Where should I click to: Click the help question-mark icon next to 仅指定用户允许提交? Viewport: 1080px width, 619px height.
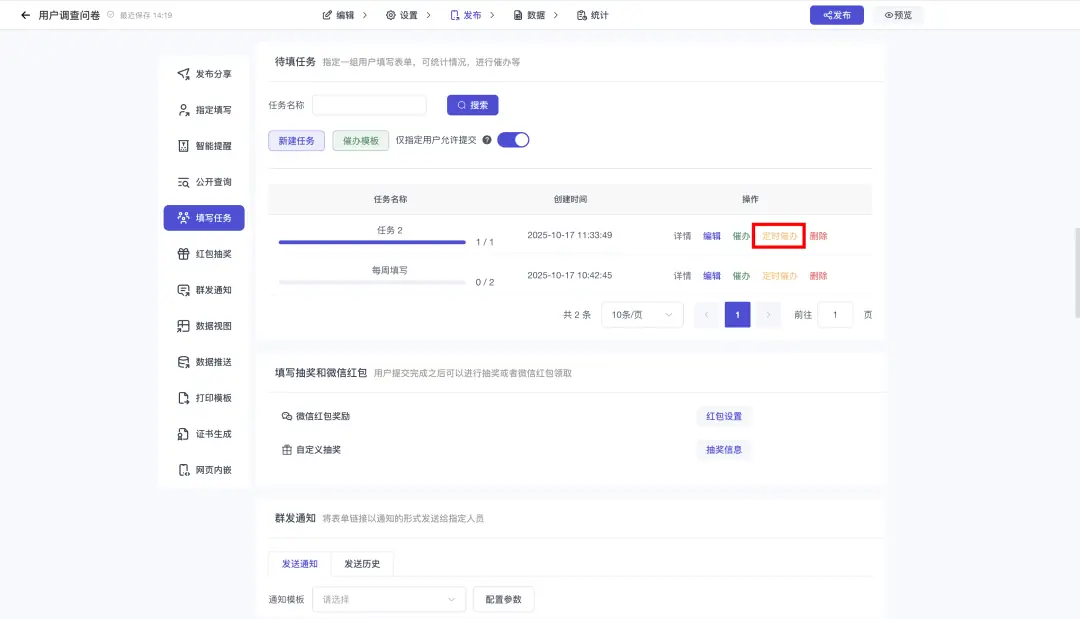487,140
